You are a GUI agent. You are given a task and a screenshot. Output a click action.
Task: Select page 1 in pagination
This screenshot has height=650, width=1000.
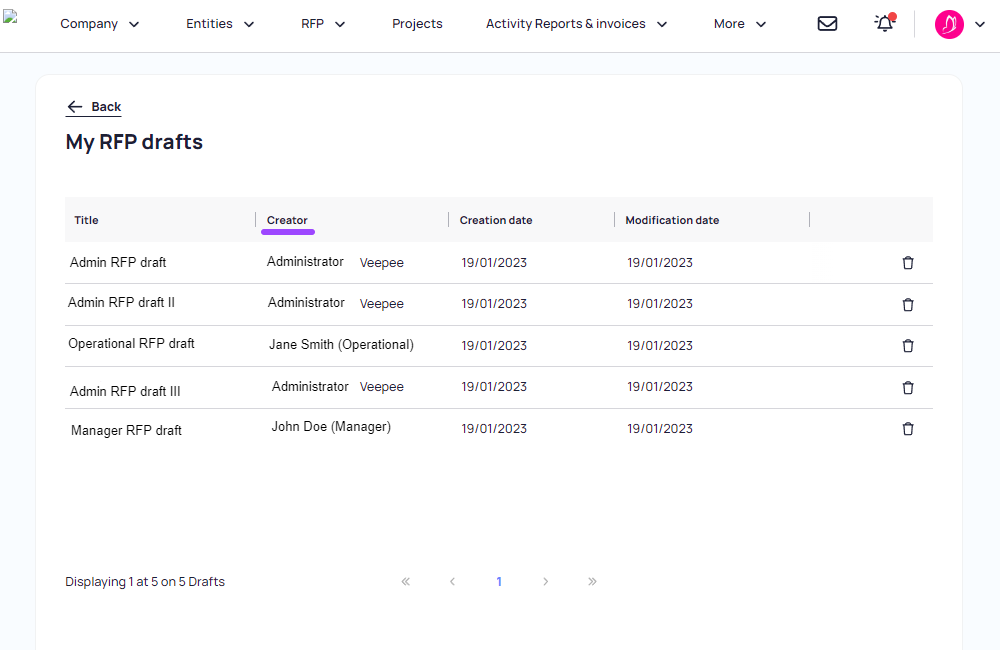[x=499, y=581]
